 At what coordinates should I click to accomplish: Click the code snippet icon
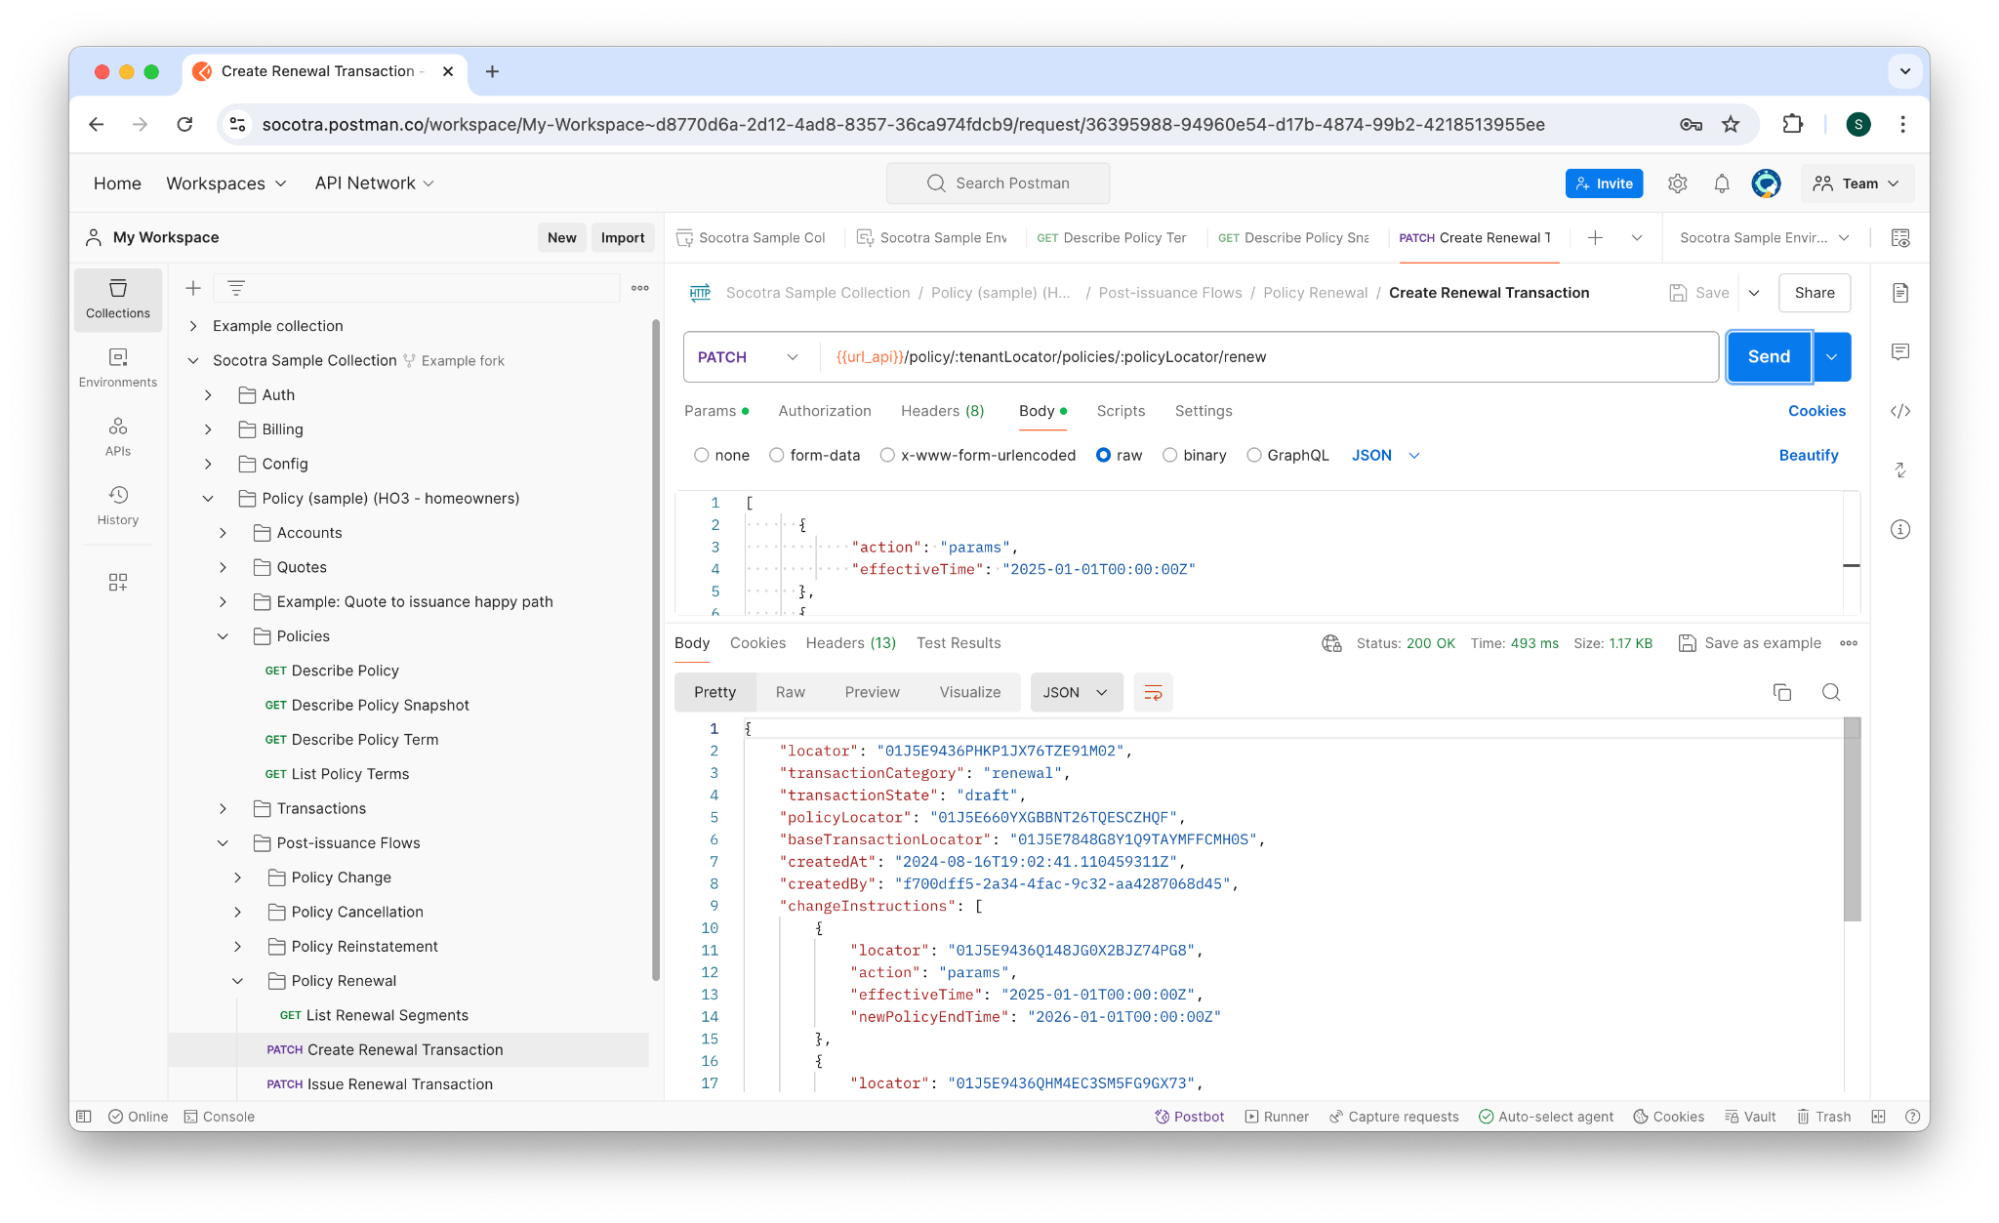click(x=1900, y=411)
